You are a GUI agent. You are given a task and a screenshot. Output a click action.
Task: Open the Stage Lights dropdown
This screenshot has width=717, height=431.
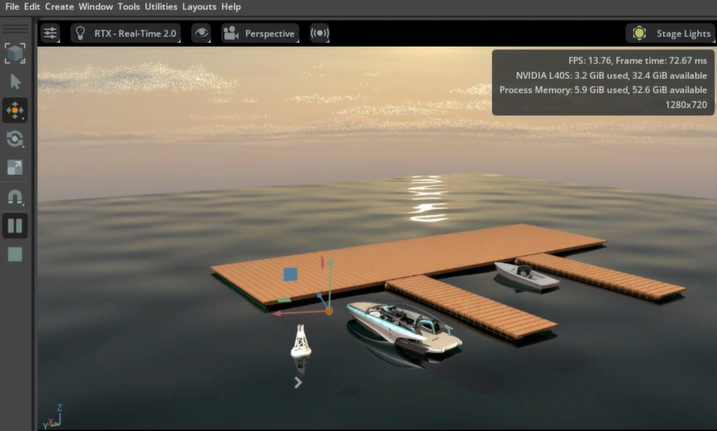coord(670,33)
